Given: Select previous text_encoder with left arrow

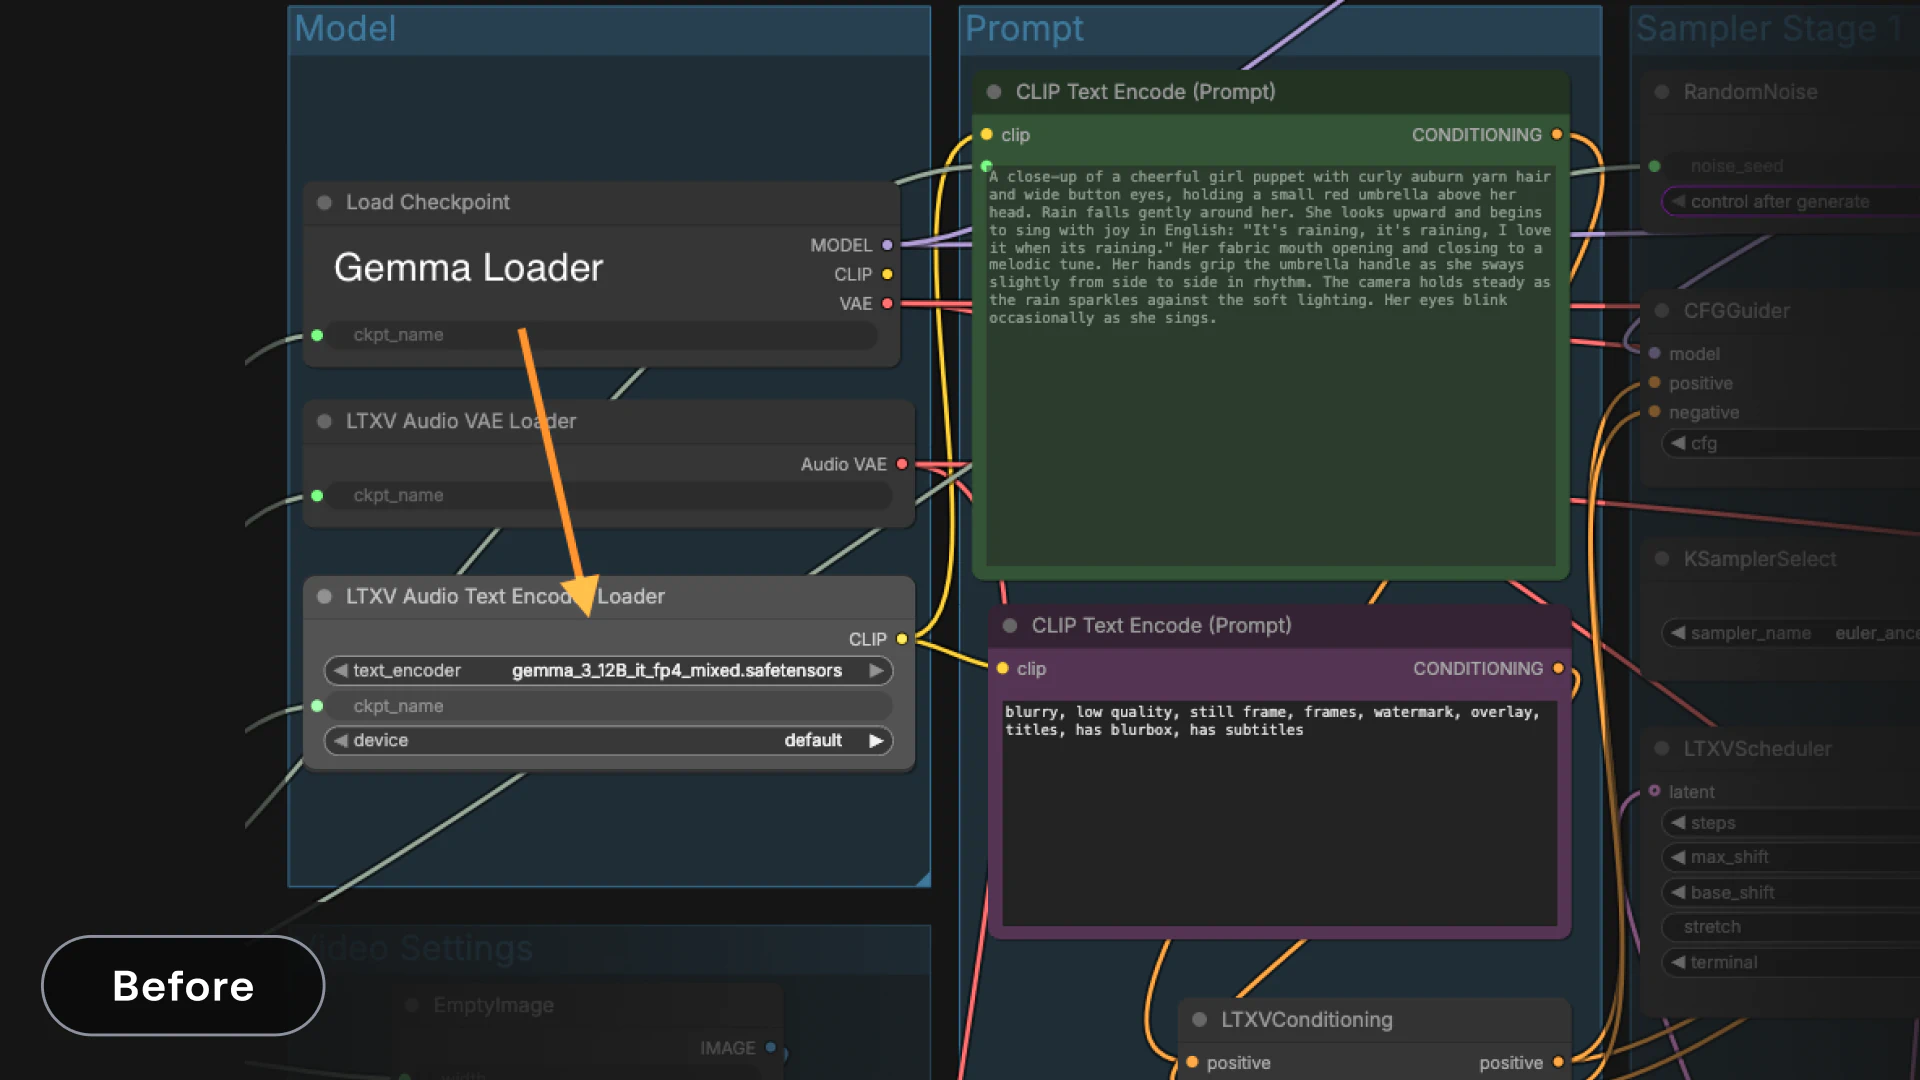Looking at the screenshot, I should coord(341,671).
